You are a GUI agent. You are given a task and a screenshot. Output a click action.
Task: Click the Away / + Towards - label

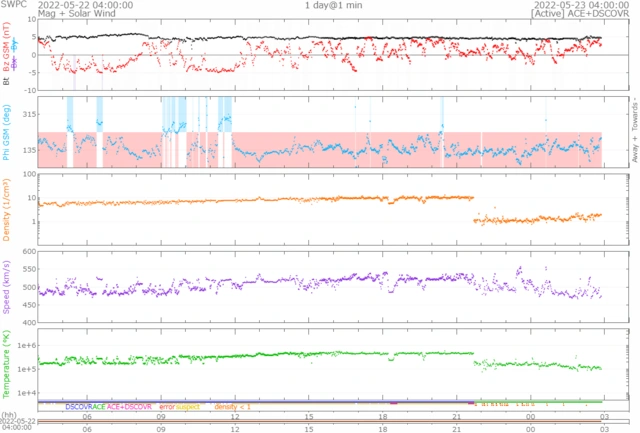[635, 130]
